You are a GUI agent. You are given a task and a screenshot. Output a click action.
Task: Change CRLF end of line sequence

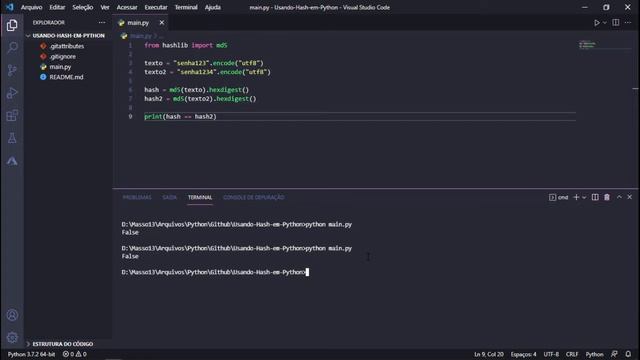[x=572, y=354]
